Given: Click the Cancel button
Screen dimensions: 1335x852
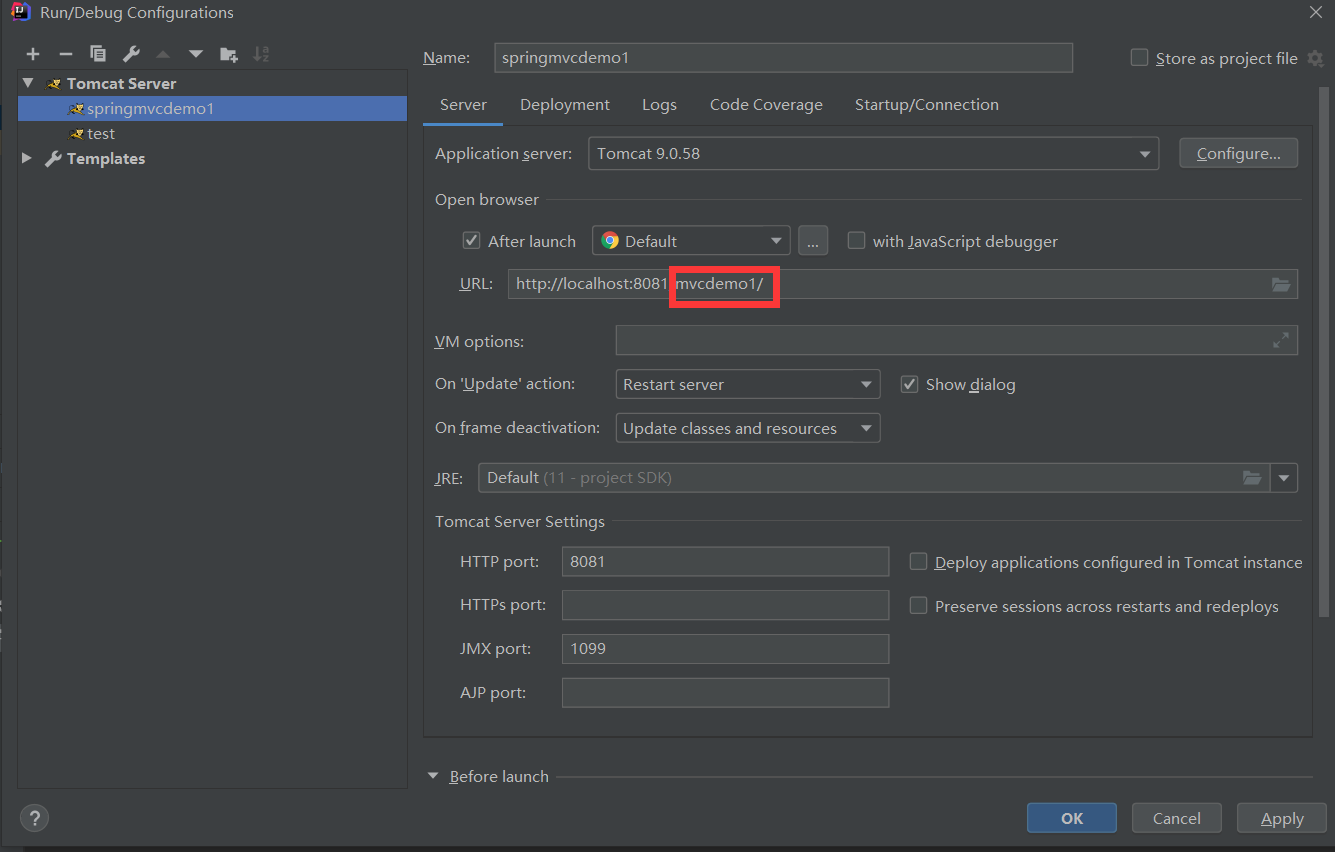Looking at the screenshot, I should click(x=1176, y=818).
